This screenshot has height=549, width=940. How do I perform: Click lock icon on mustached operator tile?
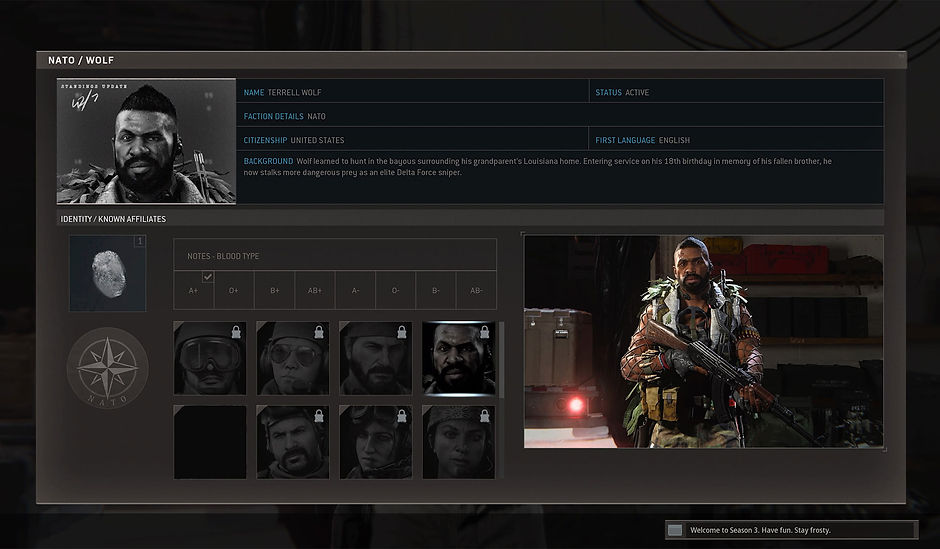tap(319, 415)
